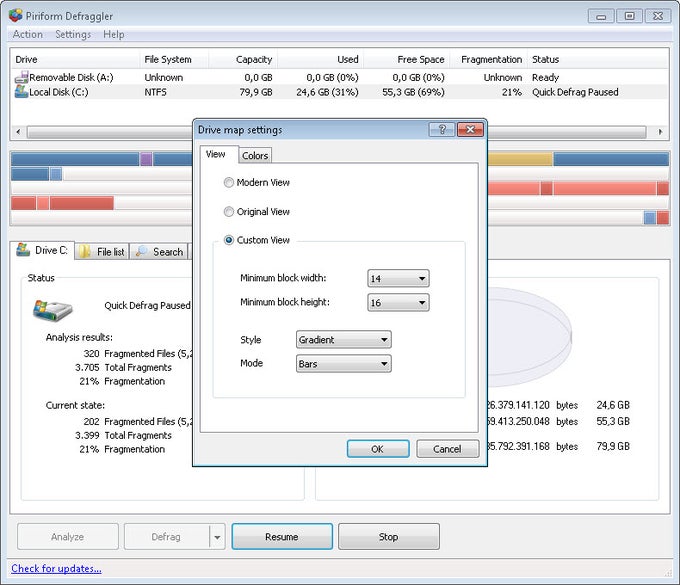This screenshot has height=585, width=680.
Task: Click the purple block in drive map
Action: 146,159
